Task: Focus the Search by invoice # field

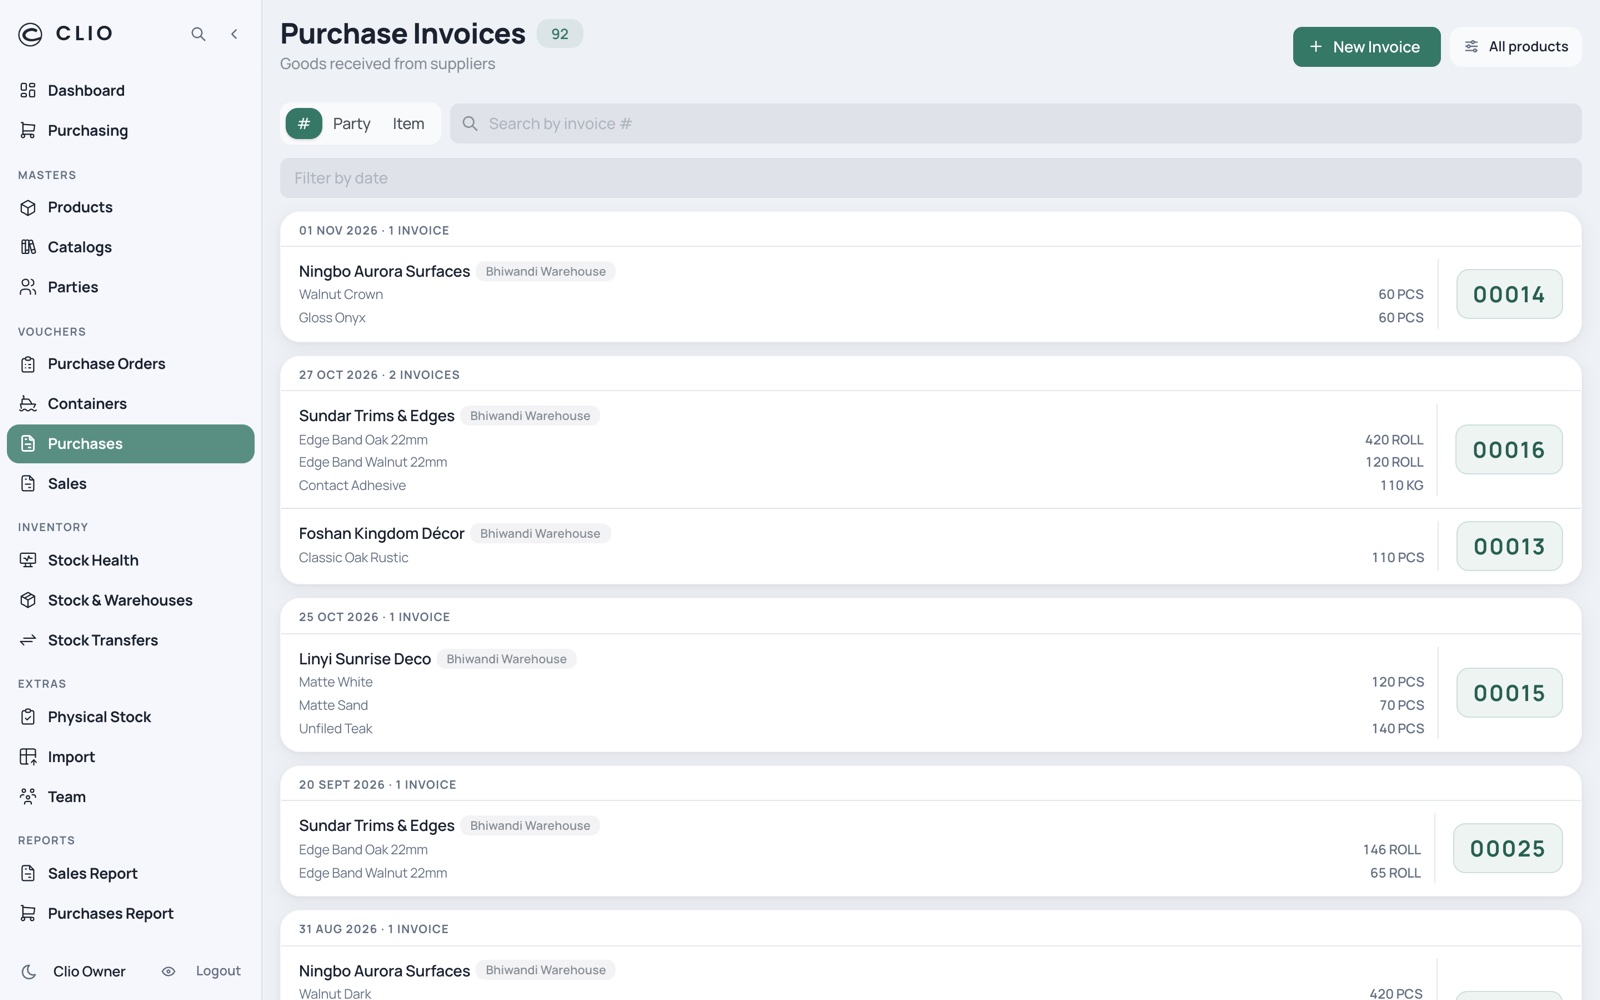Action: coord(1016,124)
